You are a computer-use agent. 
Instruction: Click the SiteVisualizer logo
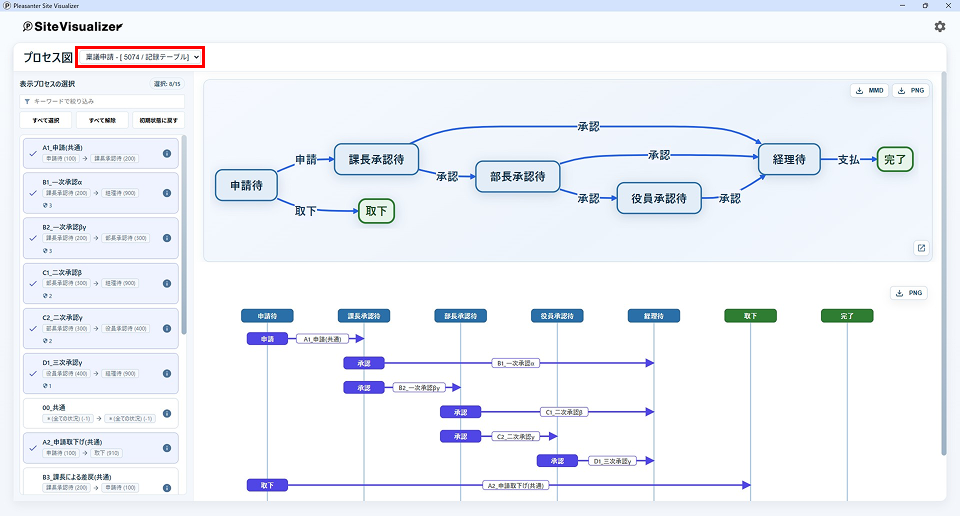pyautogui.click(x=72, y=26)
